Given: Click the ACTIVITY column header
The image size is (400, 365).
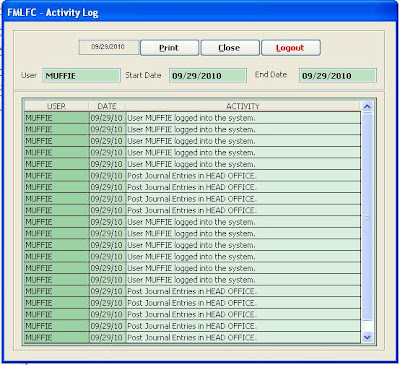Looking at the screenshot, I should 243,106.
